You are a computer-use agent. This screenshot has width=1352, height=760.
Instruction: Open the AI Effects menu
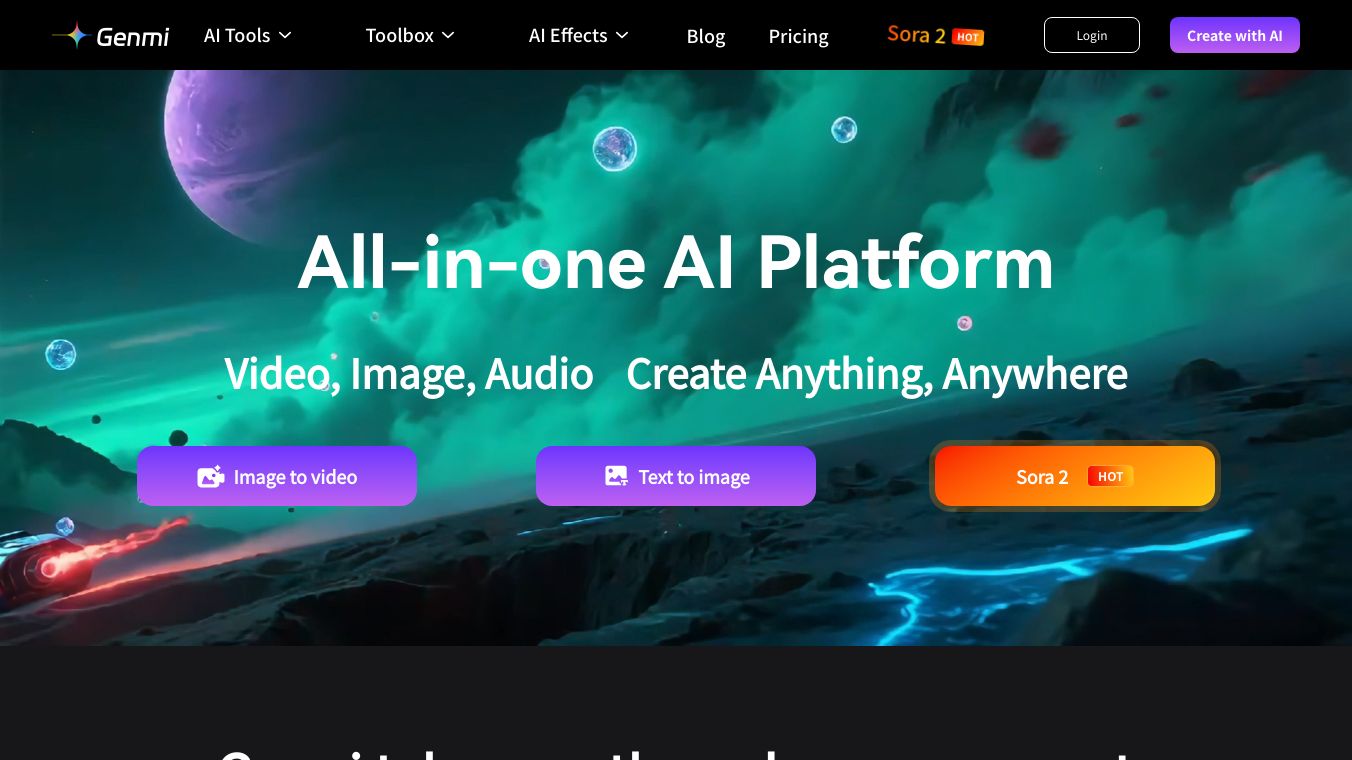pos(579,35)
